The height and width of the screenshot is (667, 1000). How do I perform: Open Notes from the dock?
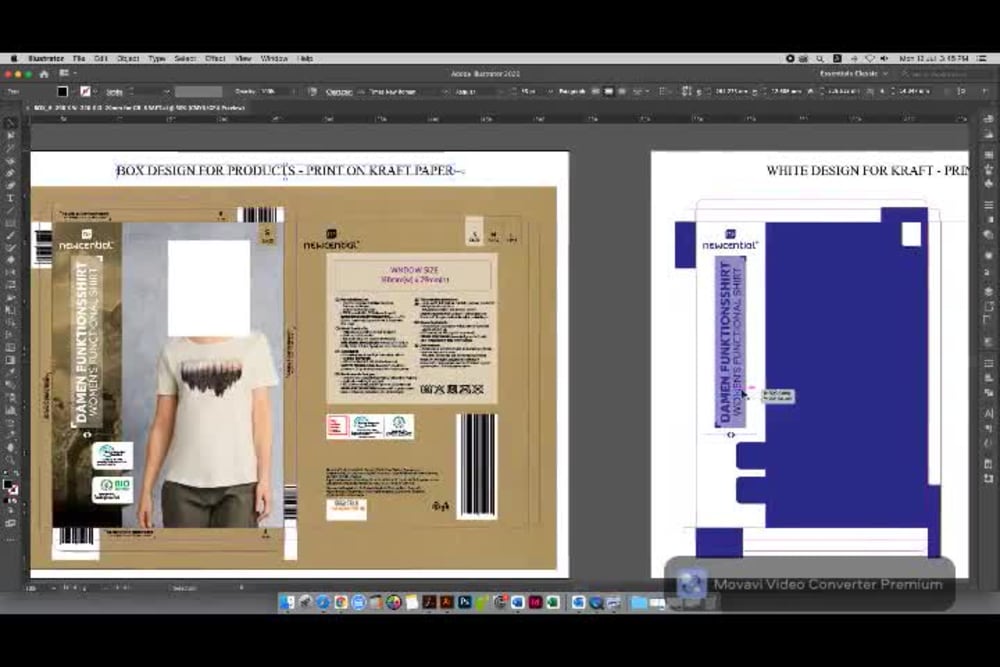[411, 601]
